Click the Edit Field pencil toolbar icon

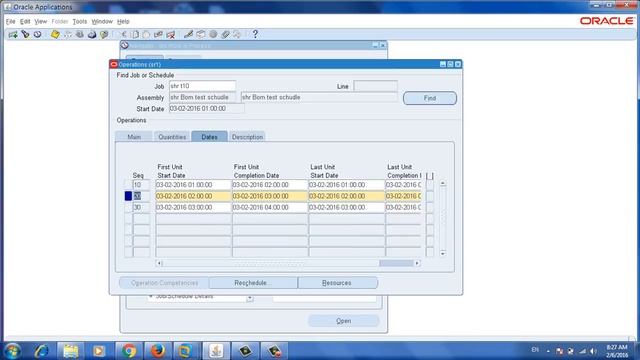188,35
